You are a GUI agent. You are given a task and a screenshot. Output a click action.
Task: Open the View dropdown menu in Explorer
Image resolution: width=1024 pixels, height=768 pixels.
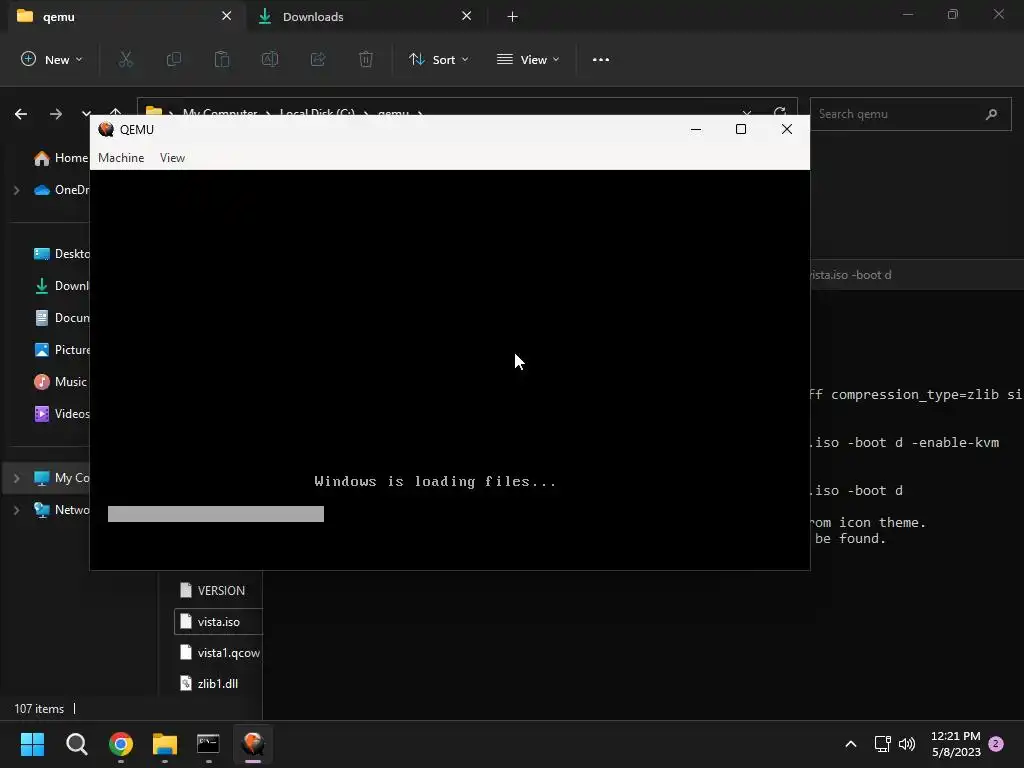pyautogui.click(x=528, y=59)
